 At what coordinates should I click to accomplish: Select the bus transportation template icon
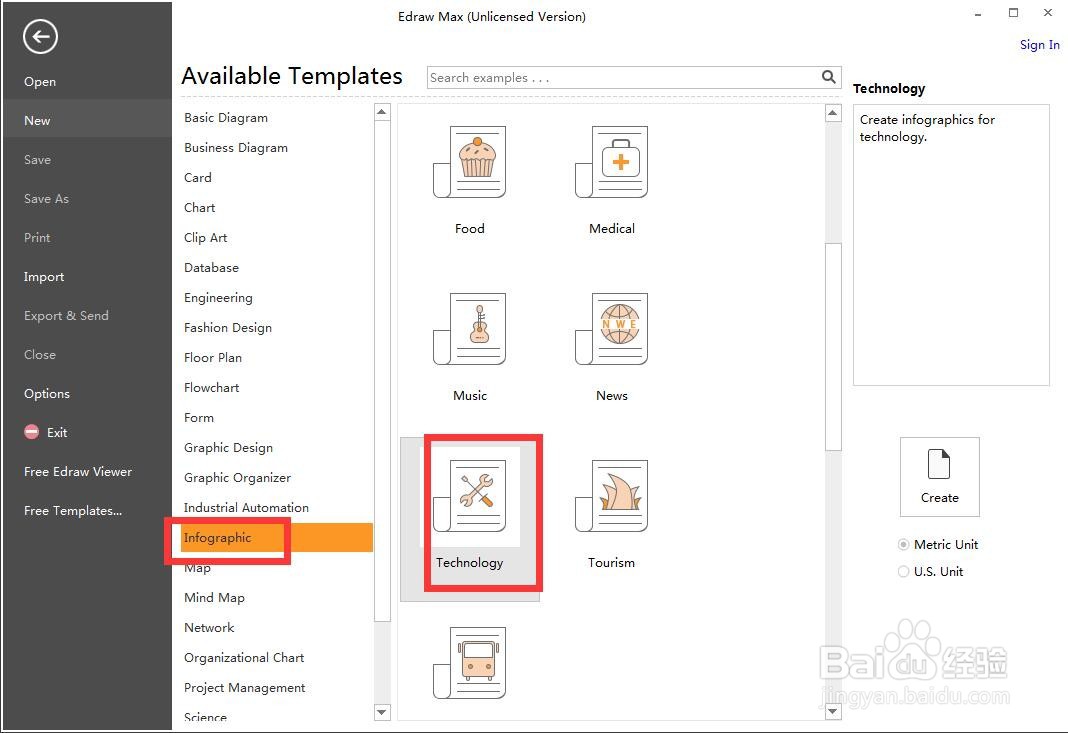click(x=470, y=663)
